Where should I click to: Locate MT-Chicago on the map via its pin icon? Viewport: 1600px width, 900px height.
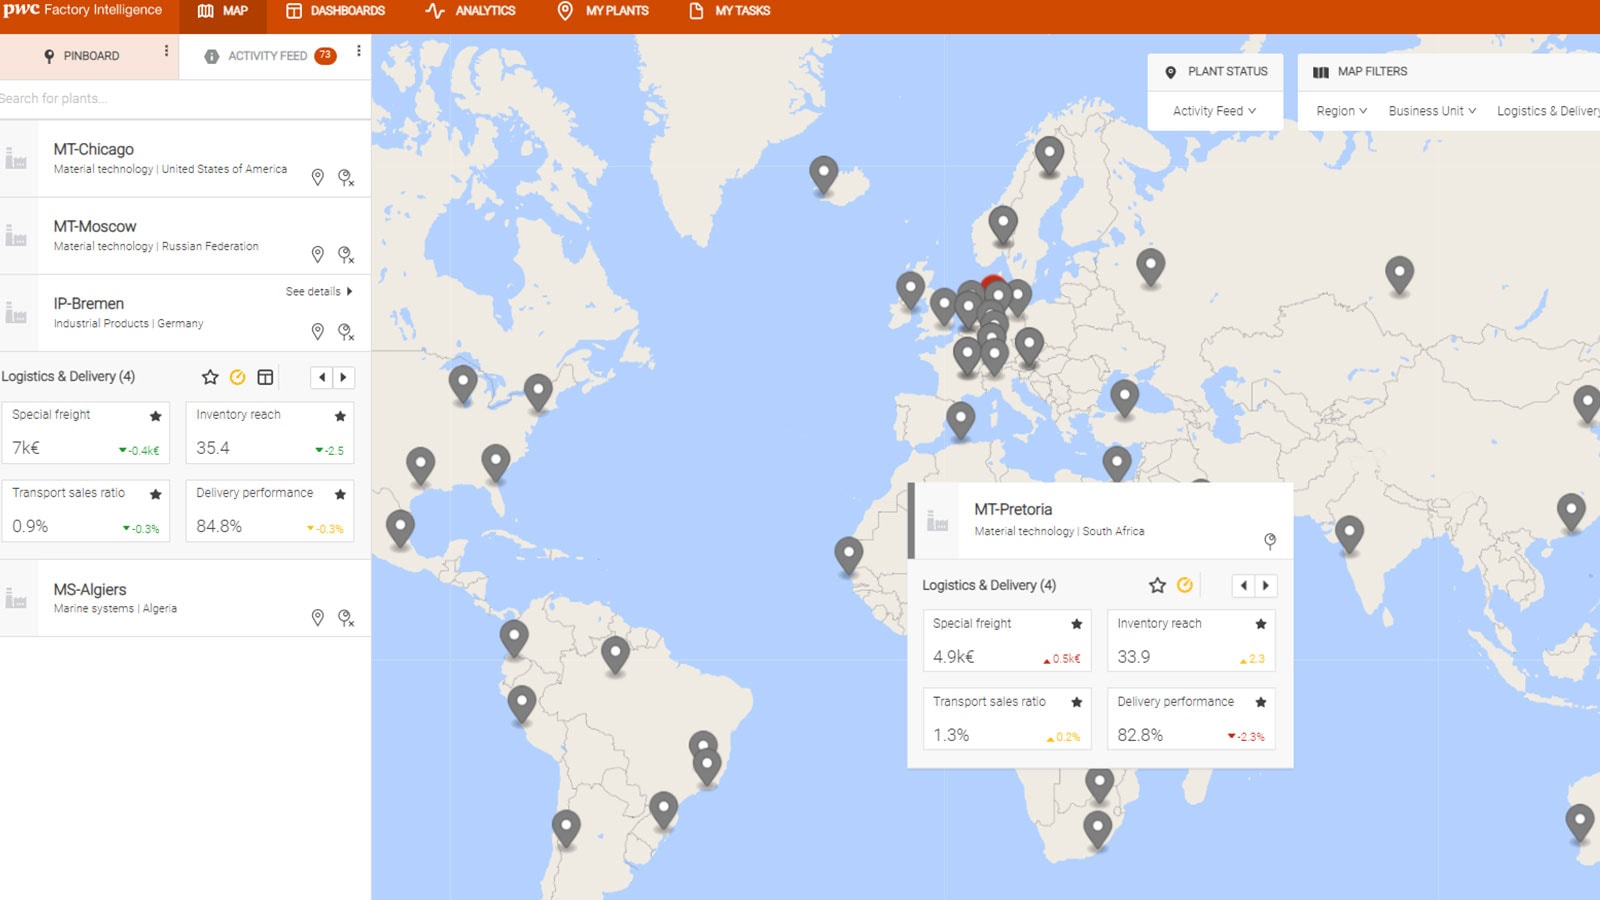[x=318, y=178]
